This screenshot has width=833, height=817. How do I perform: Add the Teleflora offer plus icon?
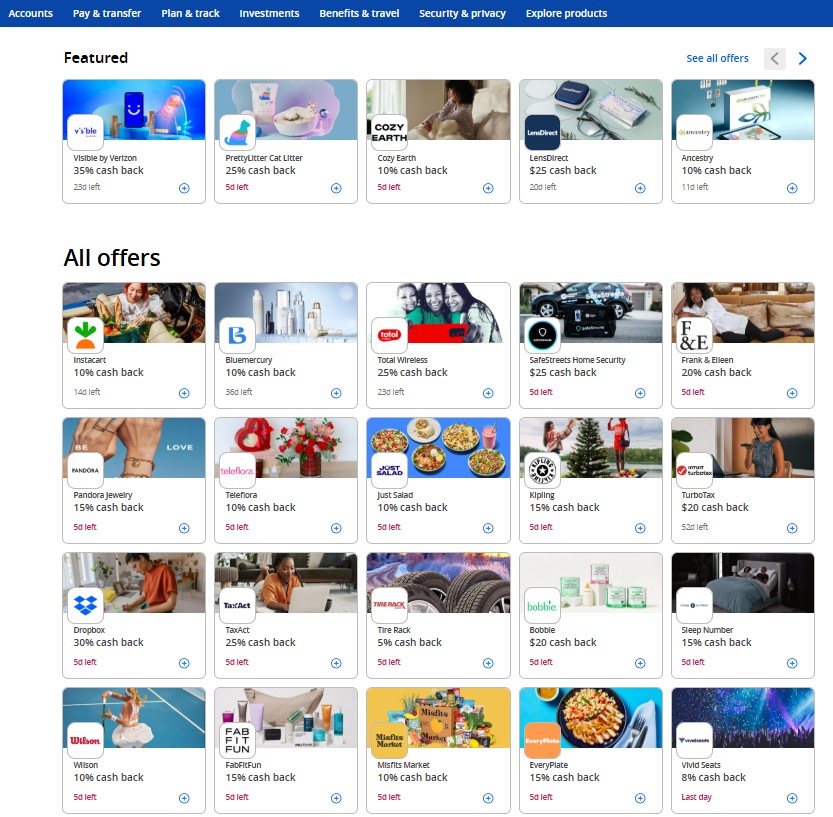[336, 528]
